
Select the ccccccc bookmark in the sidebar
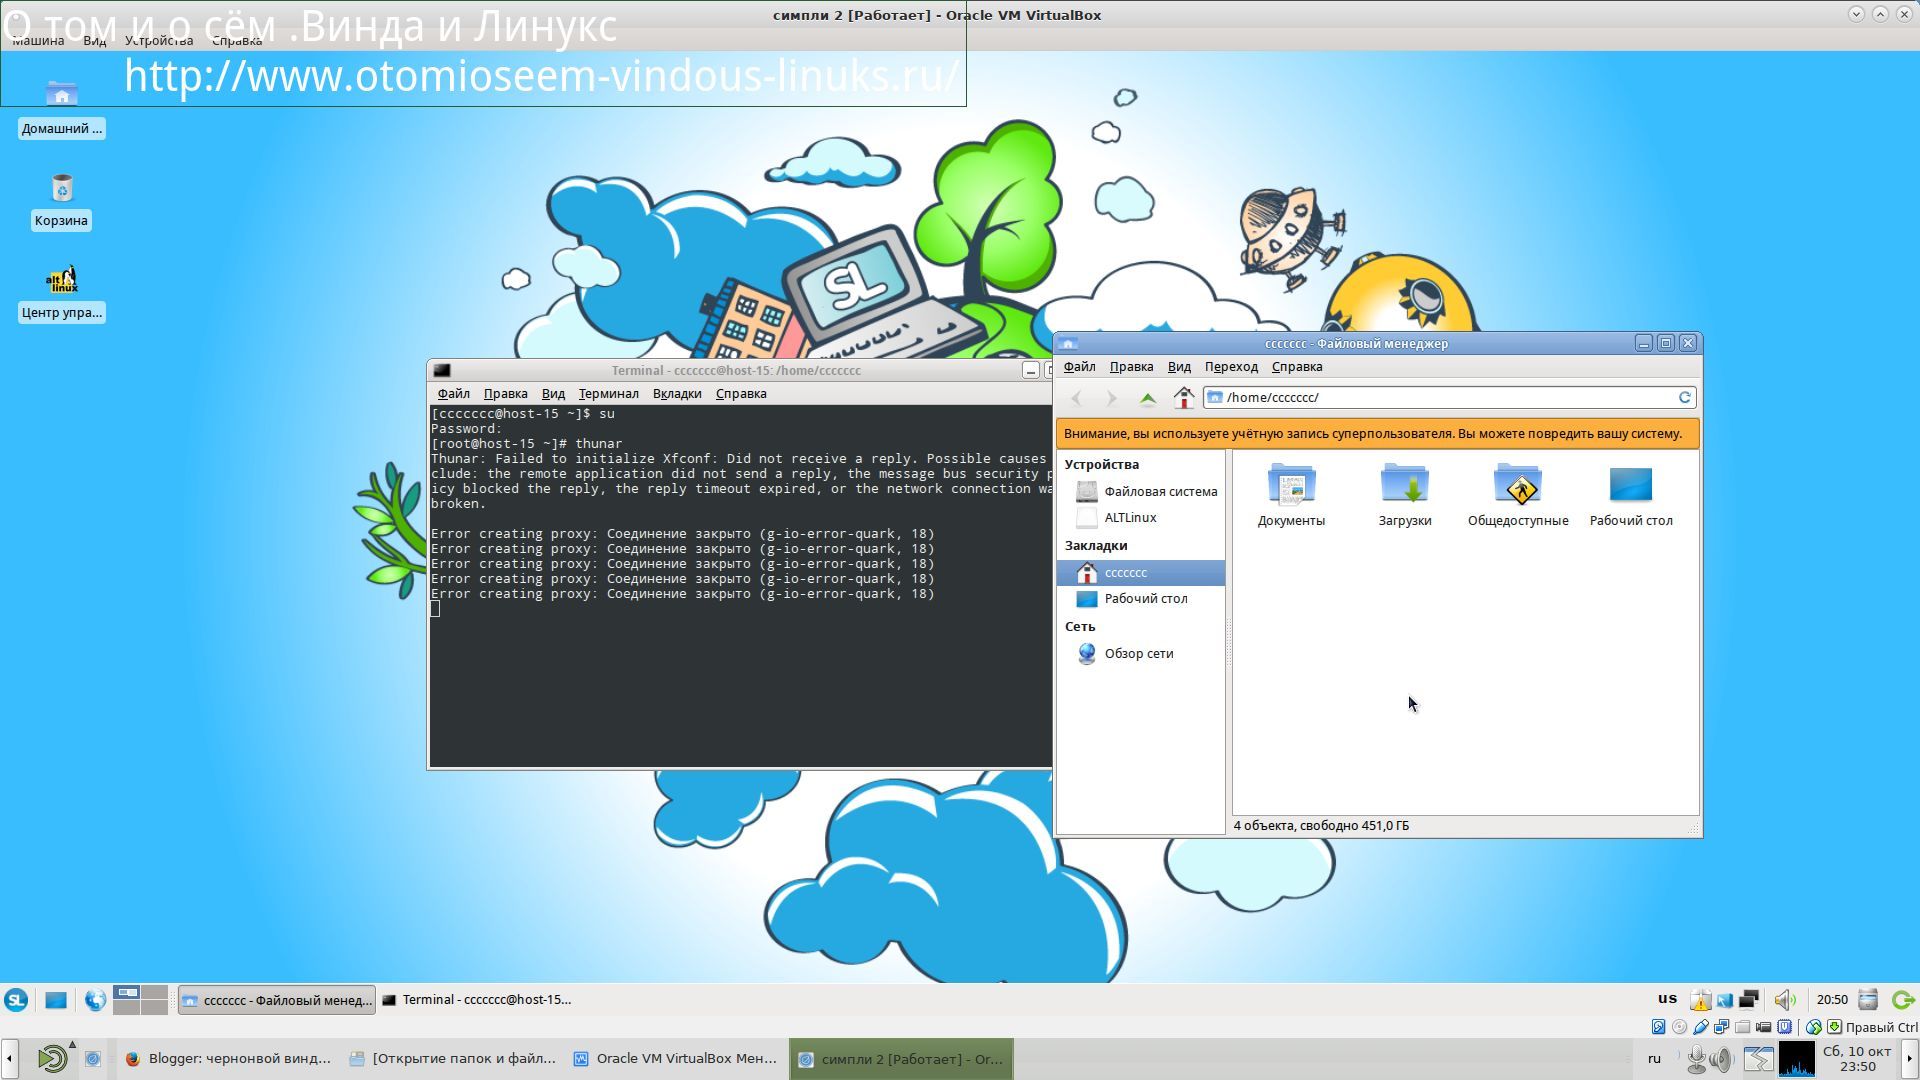1141,572
